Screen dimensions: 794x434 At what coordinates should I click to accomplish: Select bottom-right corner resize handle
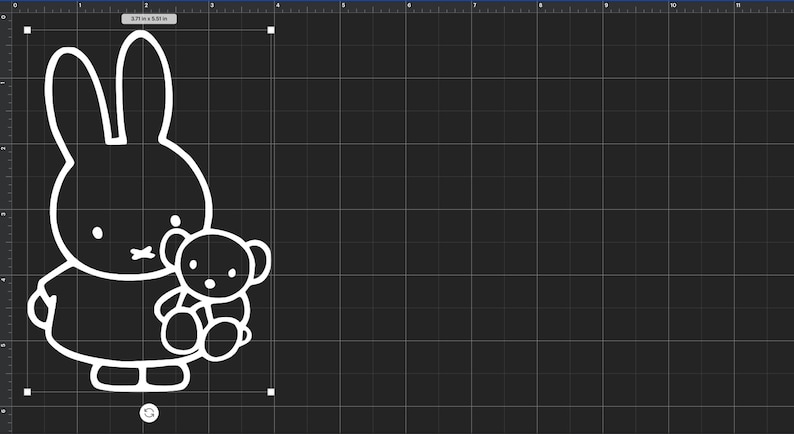tap(271, 392)
